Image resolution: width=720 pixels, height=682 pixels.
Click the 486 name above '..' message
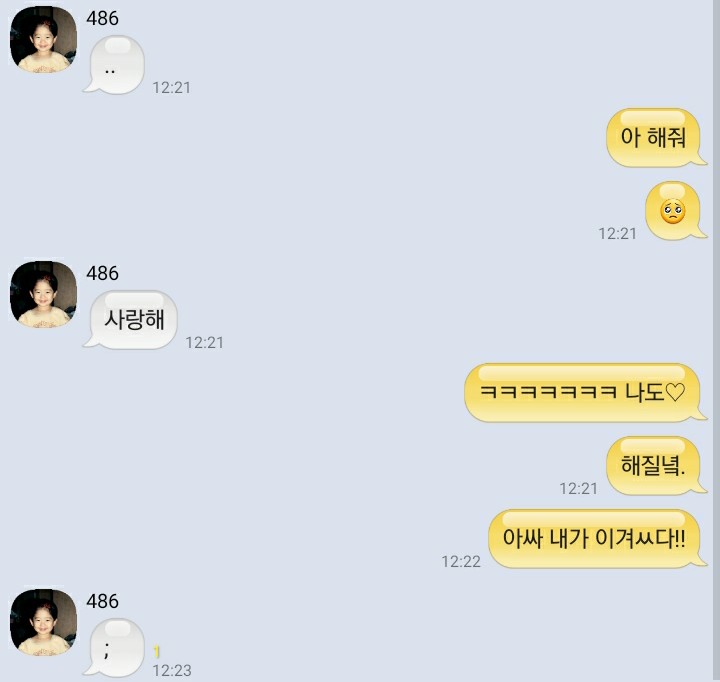click(102, 18)
